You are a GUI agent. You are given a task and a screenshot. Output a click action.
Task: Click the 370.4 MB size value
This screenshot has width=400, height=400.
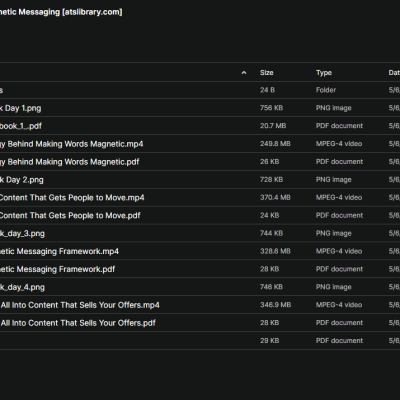(275, 198)
